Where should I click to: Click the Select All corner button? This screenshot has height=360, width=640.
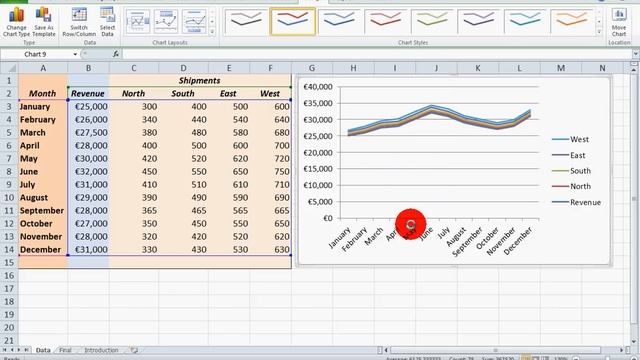(9, 68)
